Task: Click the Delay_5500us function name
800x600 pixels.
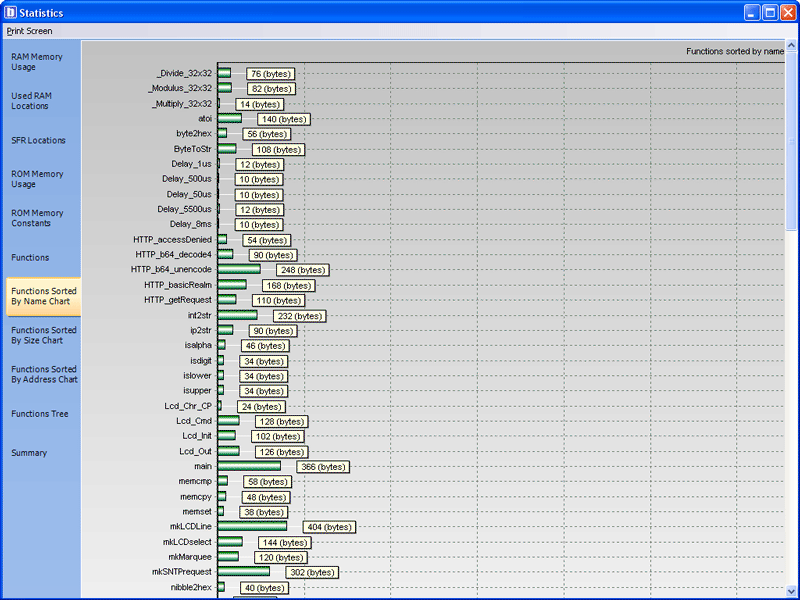Action: pyautogui.click(x=184, y=209)
